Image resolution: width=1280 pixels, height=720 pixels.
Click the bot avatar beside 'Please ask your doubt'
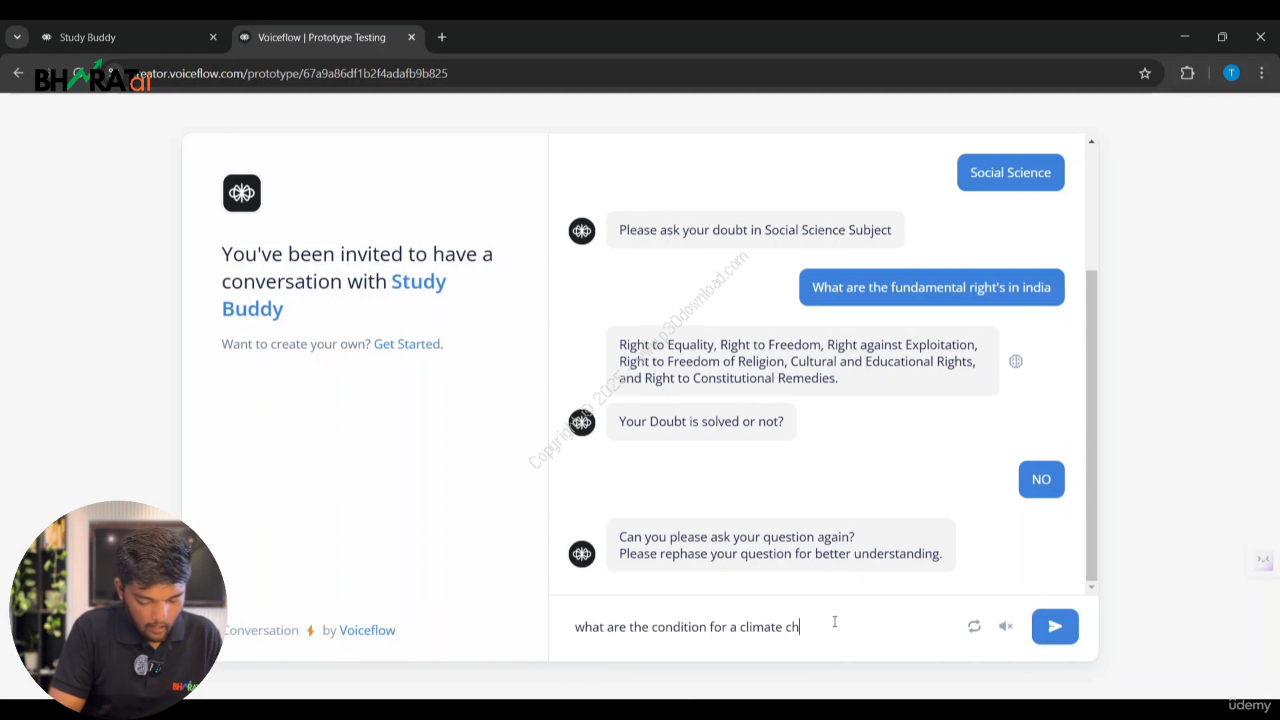(582, 231)
